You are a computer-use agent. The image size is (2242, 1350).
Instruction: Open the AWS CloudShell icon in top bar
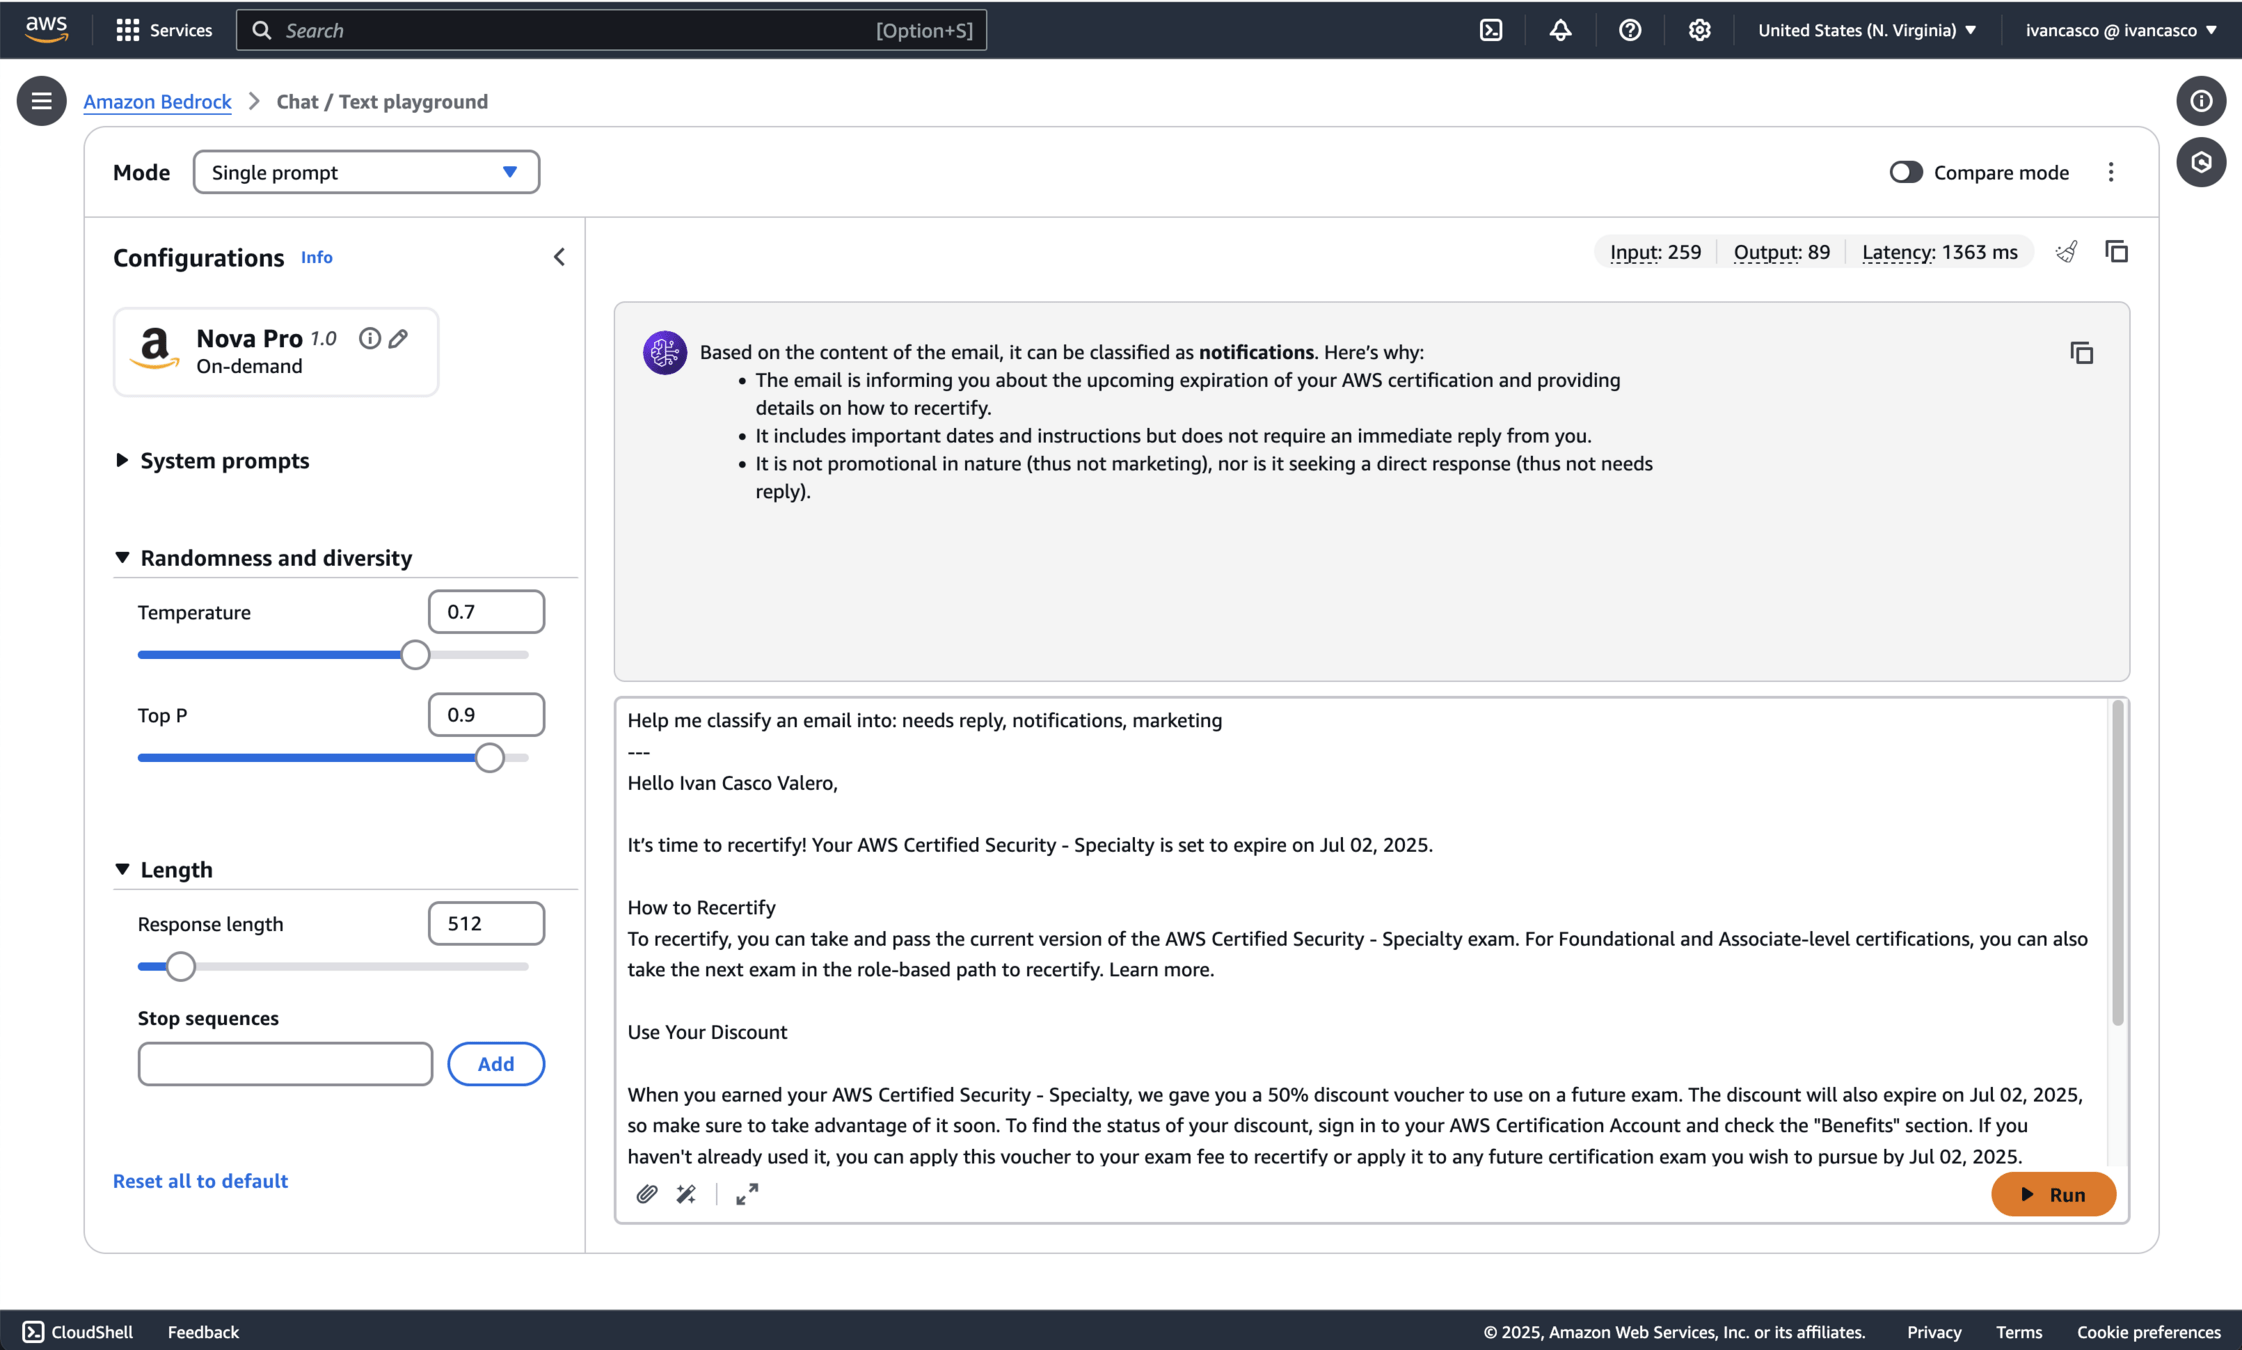1491,30
